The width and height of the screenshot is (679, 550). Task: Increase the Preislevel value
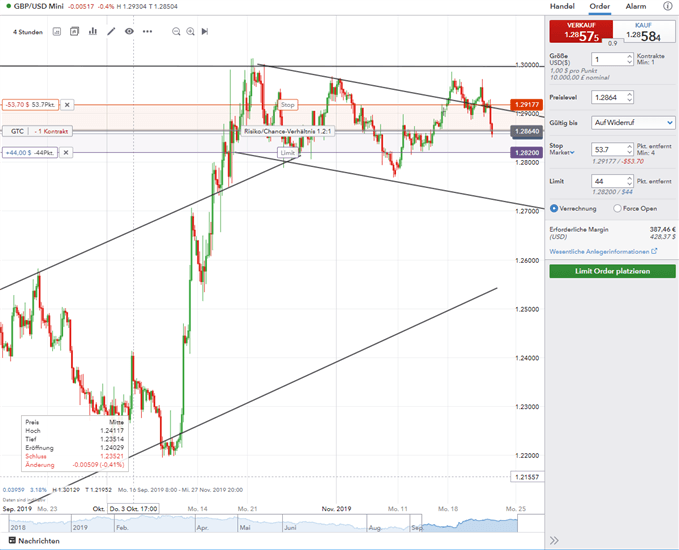[x=630, y=94]
